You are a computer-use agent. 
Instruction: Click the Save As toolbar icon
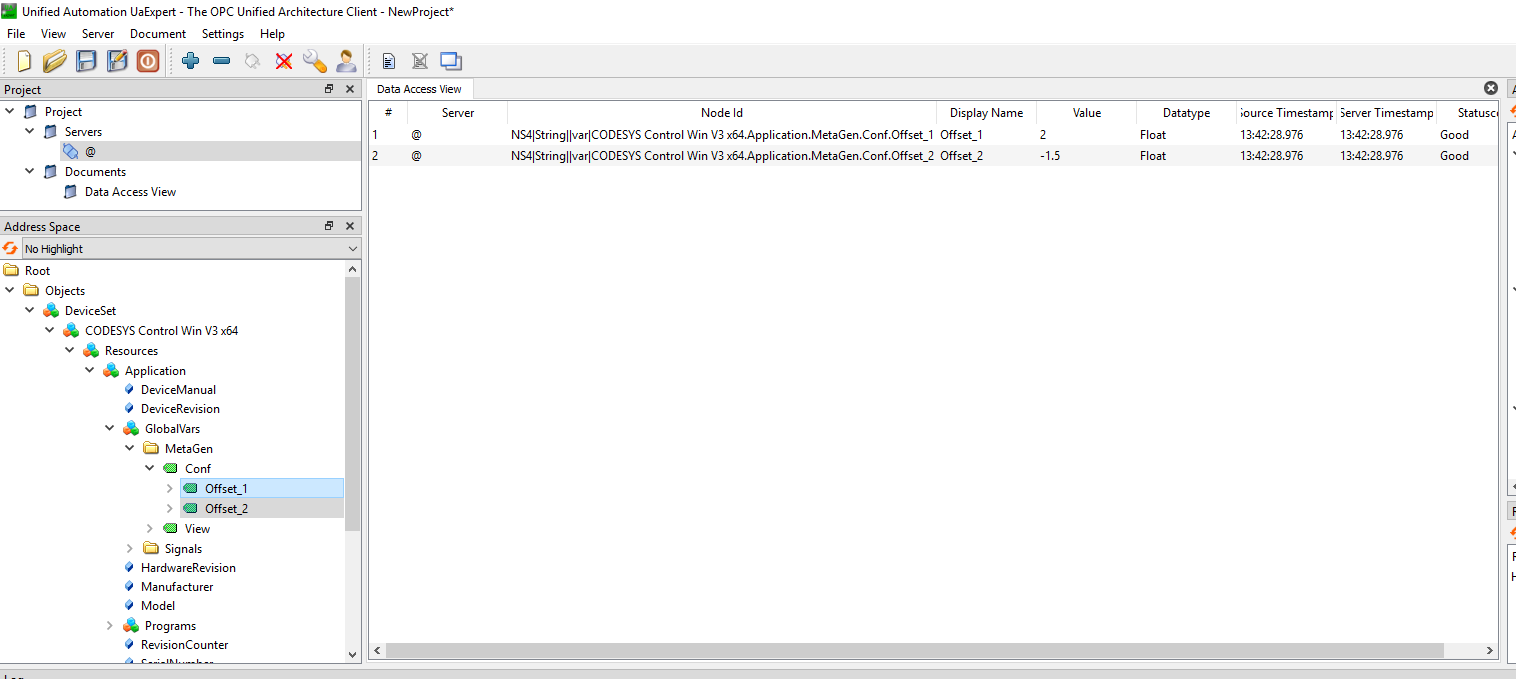click(x=117, y=61)
